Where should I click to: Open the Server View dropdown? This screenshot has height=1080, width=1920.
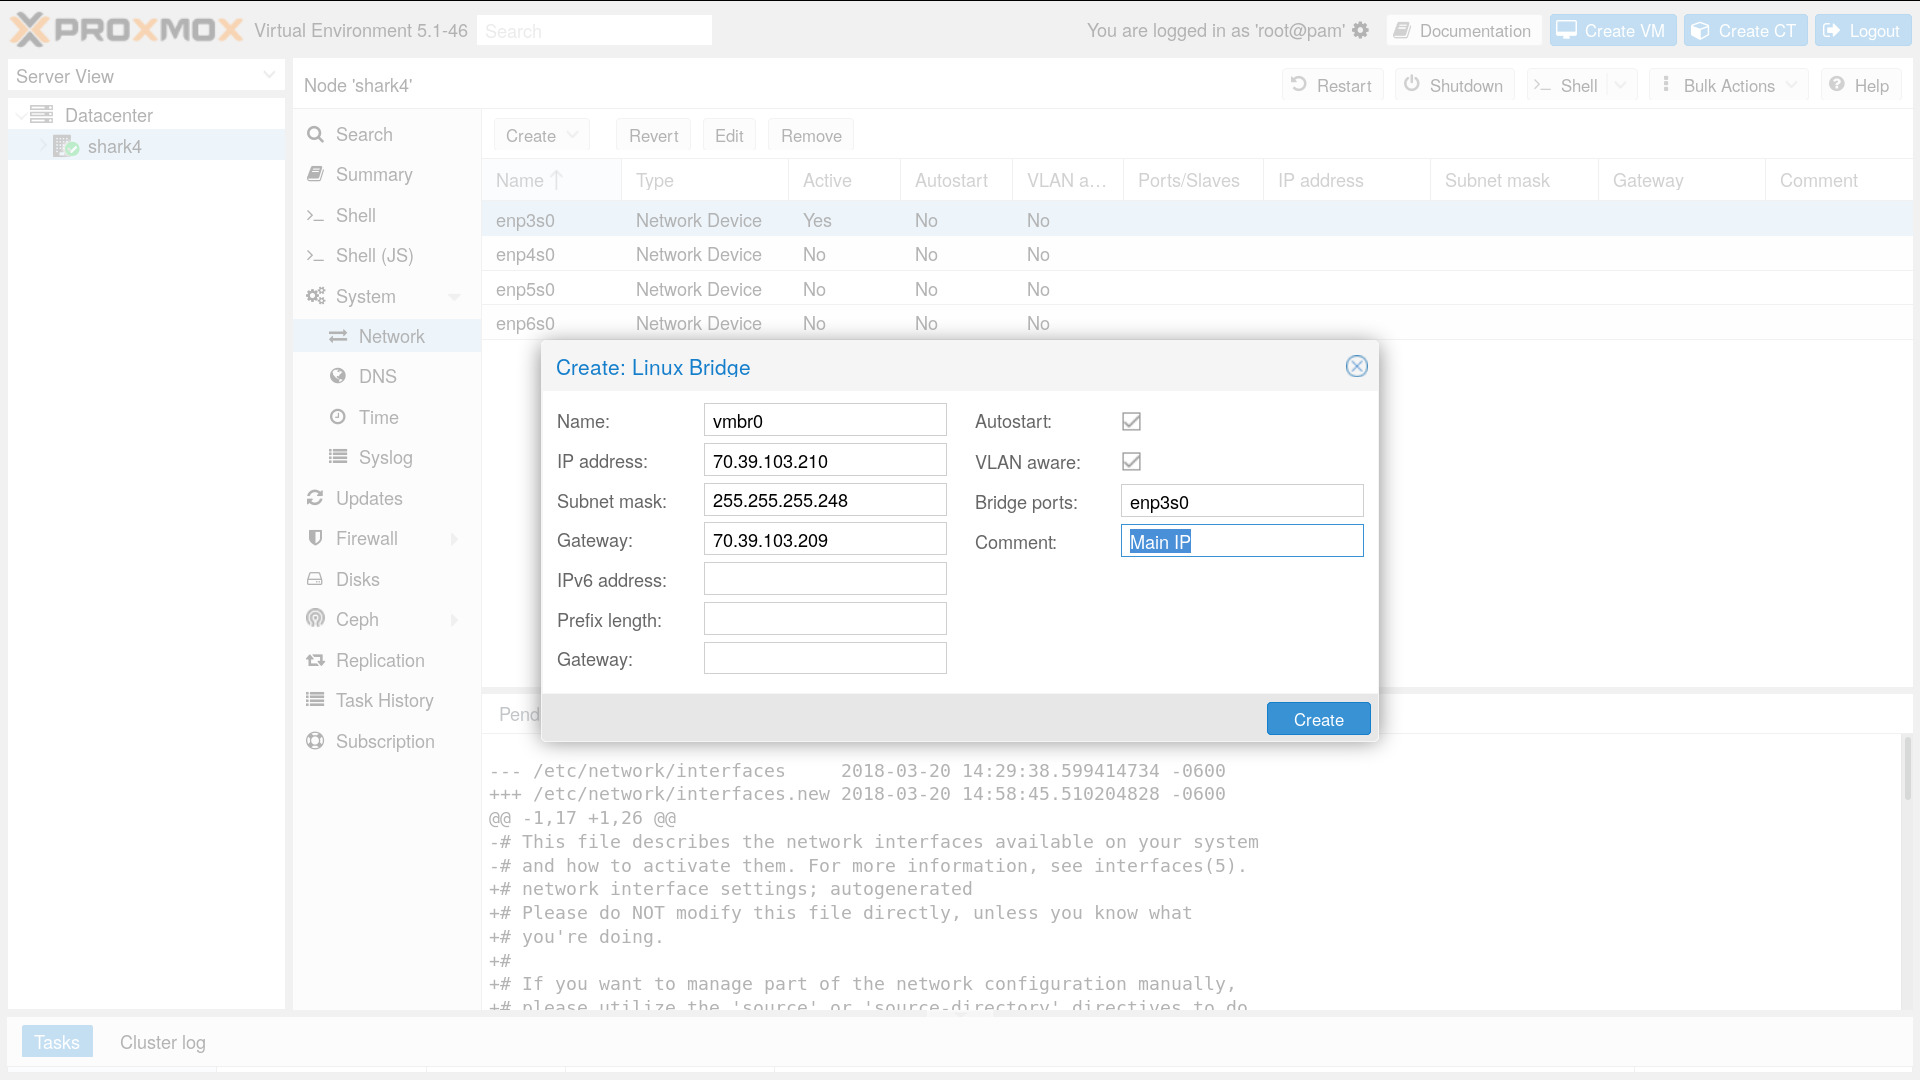coord(268,76)
